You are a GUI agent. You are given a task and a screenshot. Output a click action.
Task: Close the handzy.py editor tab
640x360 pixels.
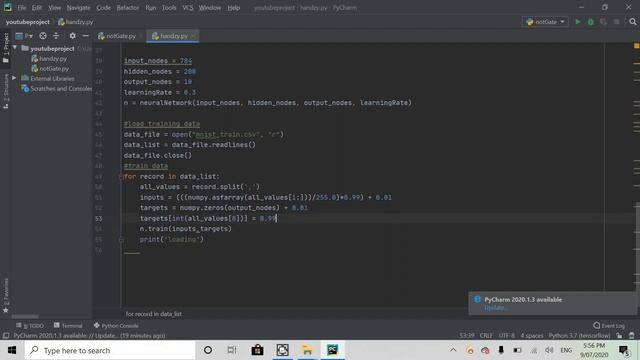click(193, 36)
